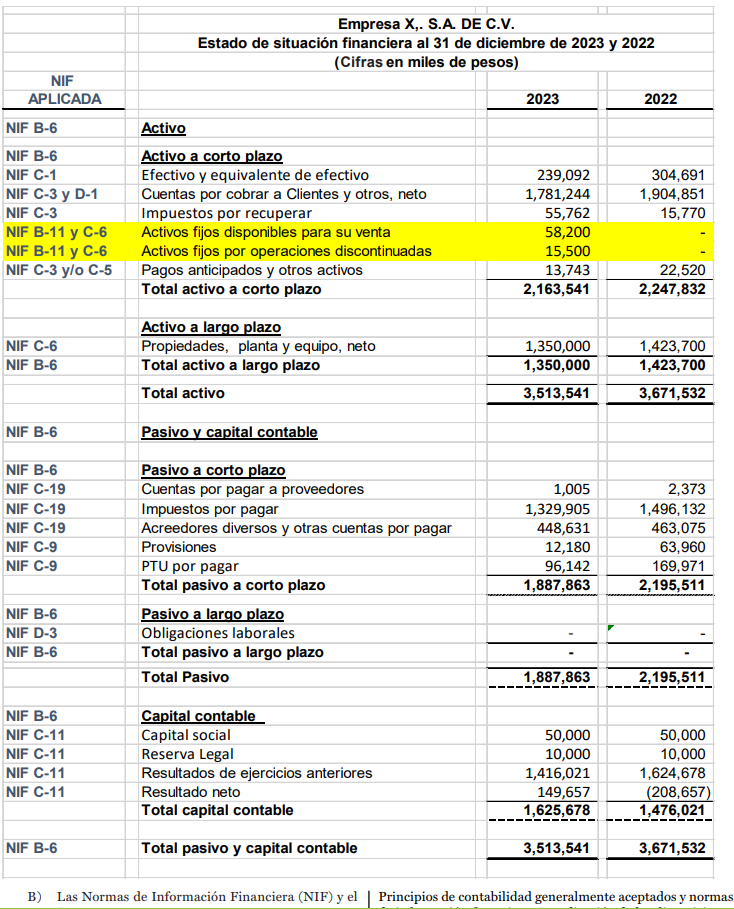This screenshot has height=909, width=734.
Task: Select the value 1,416,021
Action: 557,773
